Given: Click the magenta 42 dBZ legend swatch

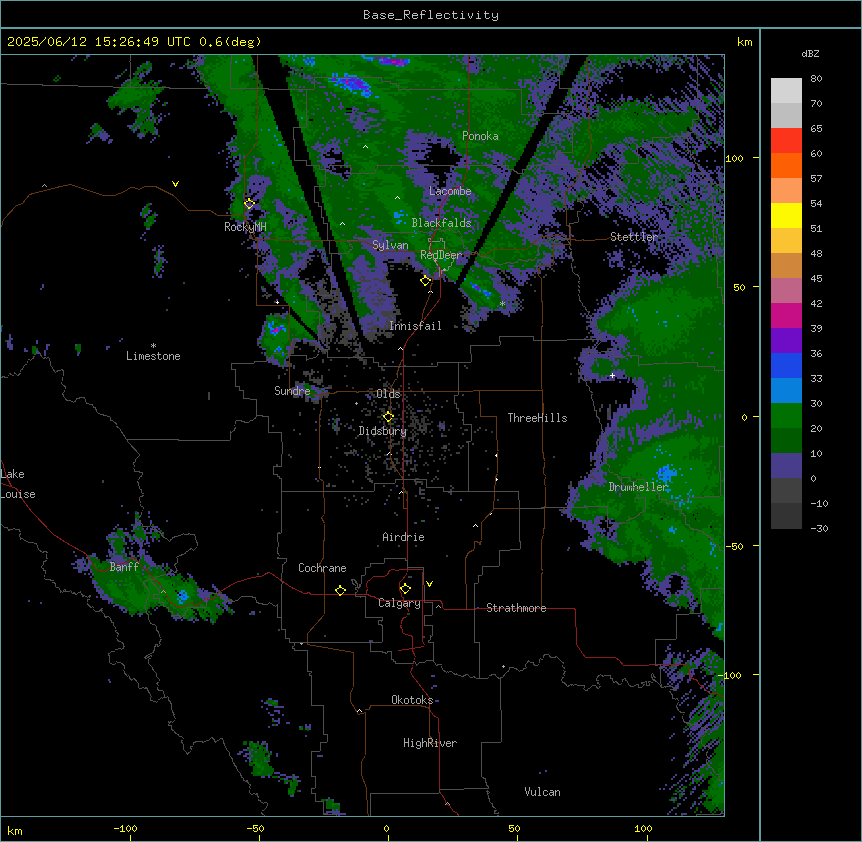Looking at the screenshot, I should pyautogui.click(x=786, y=315).
